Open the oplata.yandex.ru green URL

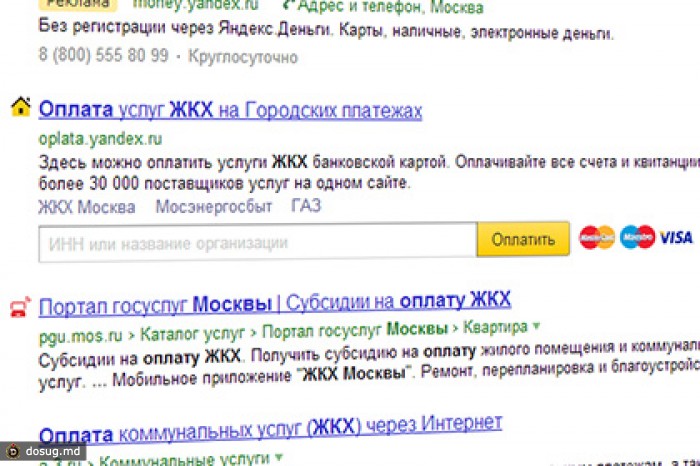100,139
